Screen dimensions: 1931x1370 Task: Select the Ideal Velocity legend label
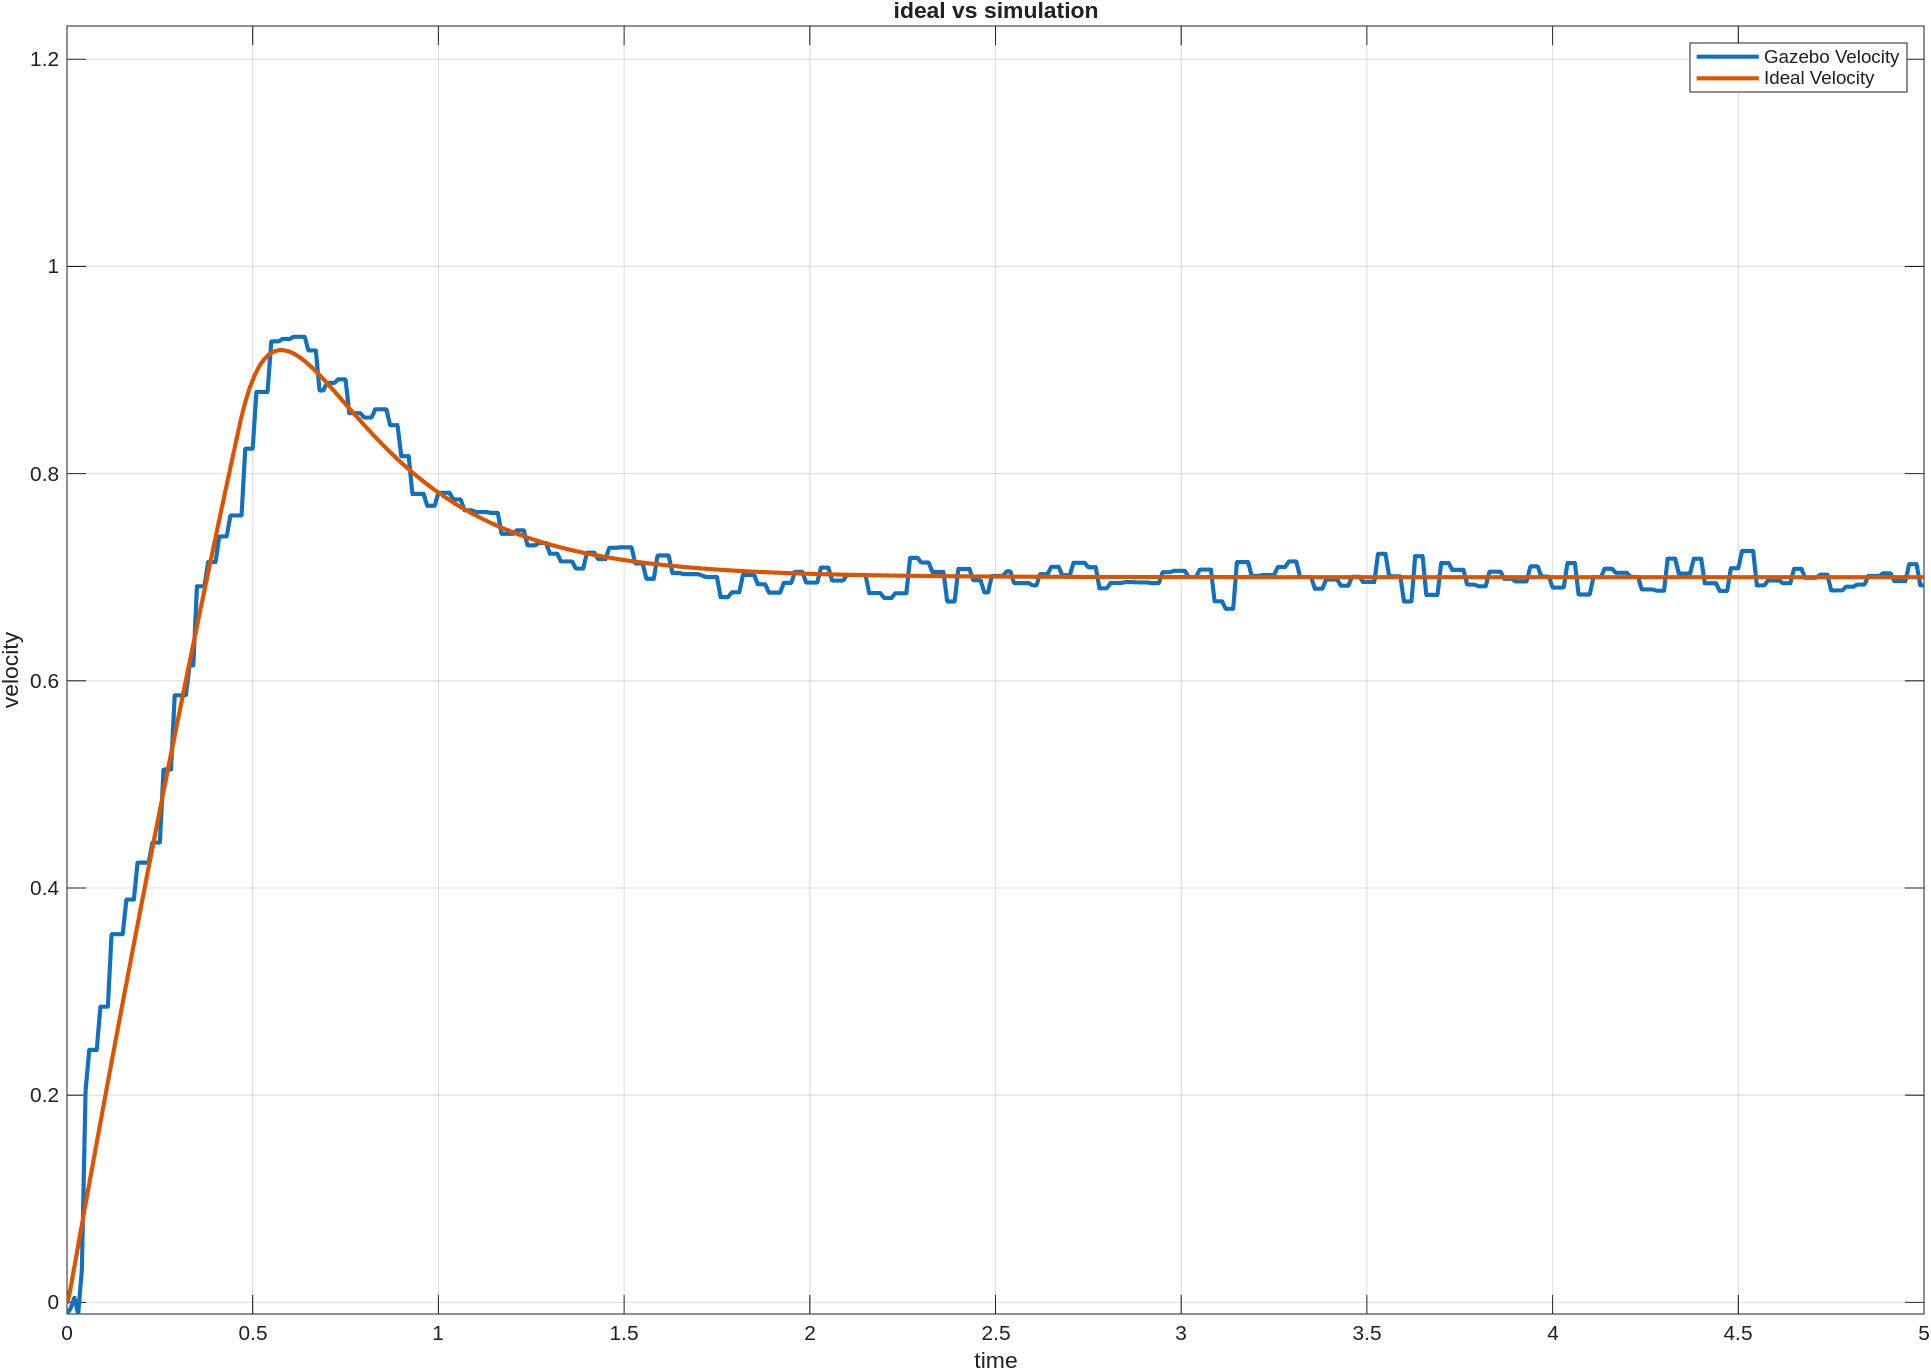[x=1818, y=78]
